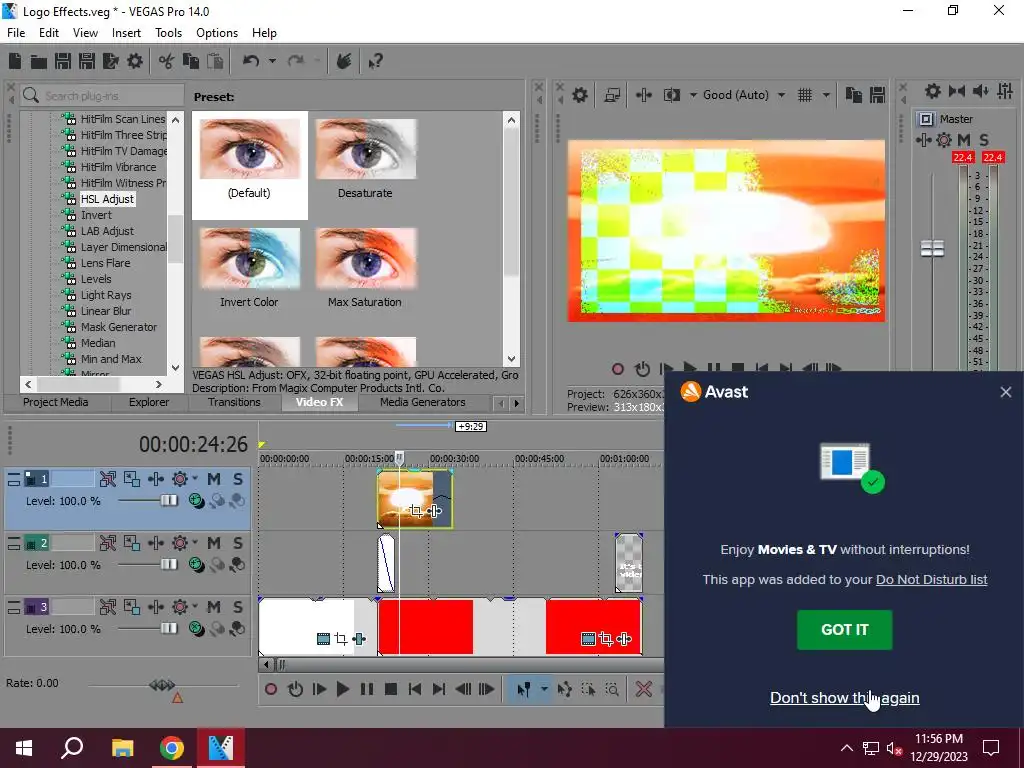Open the track 1 Track FX dropdown arrow
This screenshot has width=1024, height=768.
(194, 479)
